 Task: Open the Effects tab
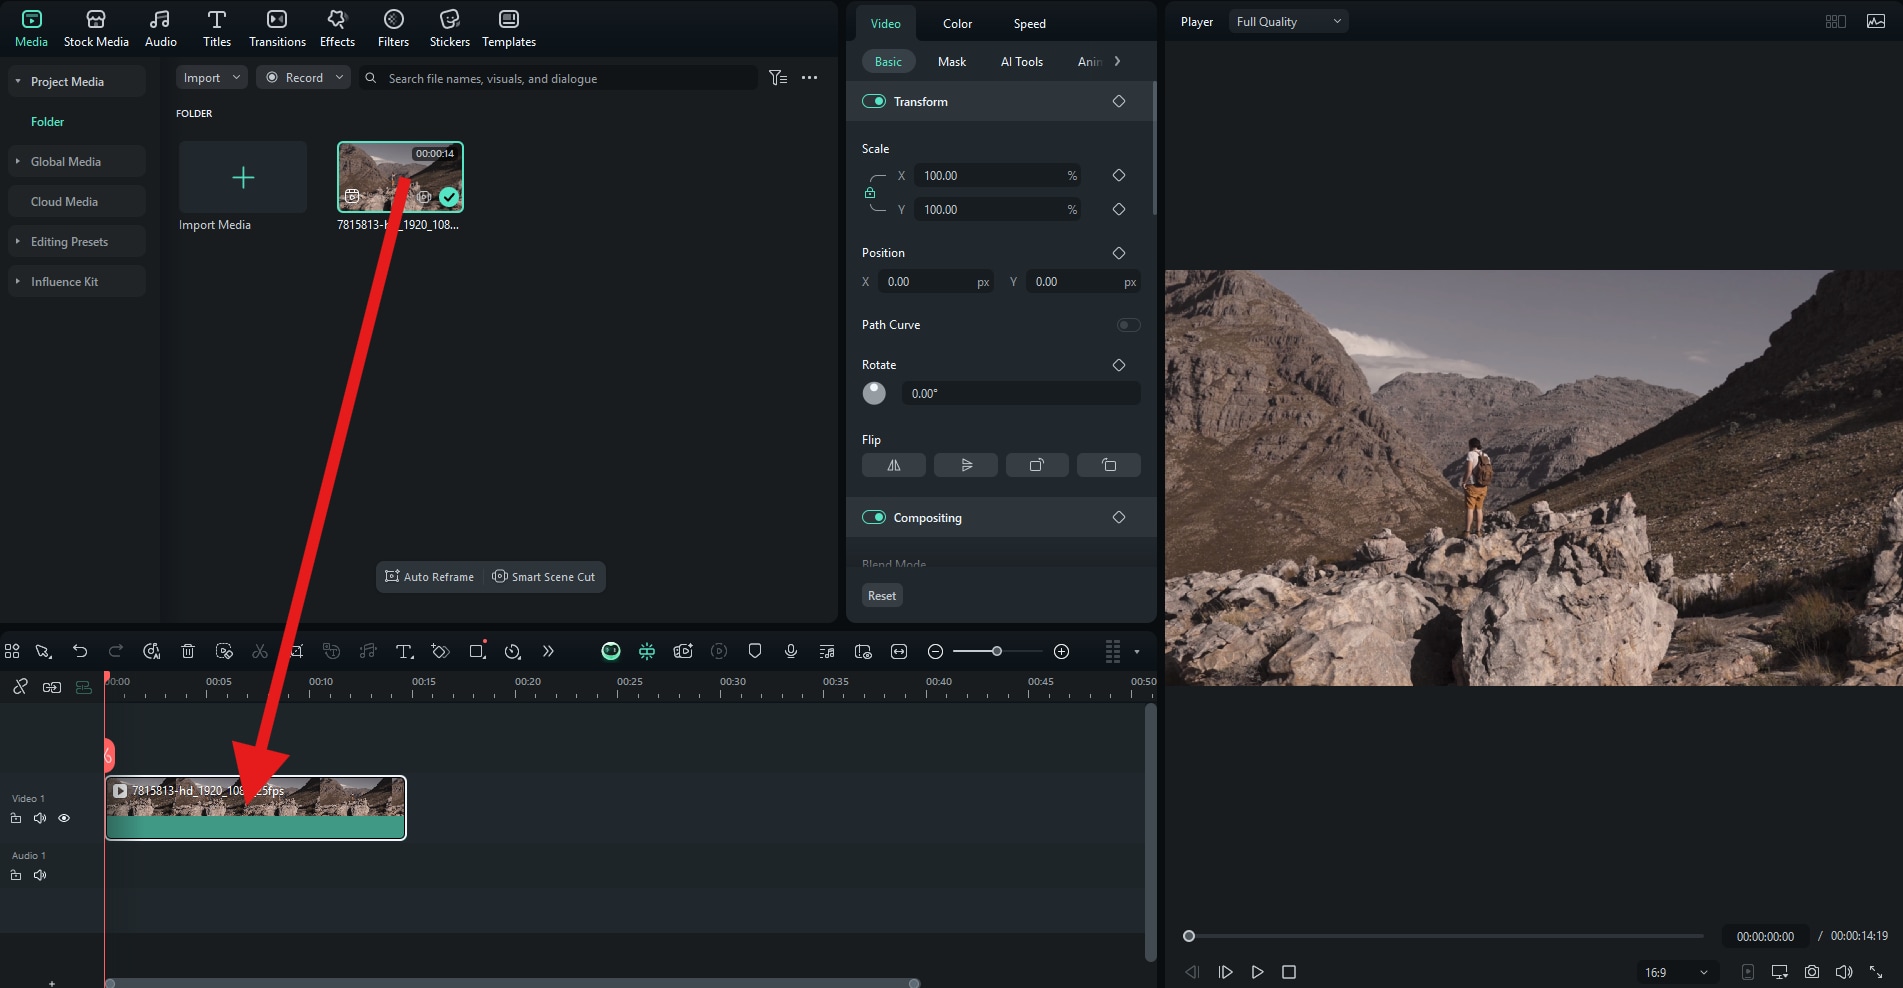[x=337, y=29]
